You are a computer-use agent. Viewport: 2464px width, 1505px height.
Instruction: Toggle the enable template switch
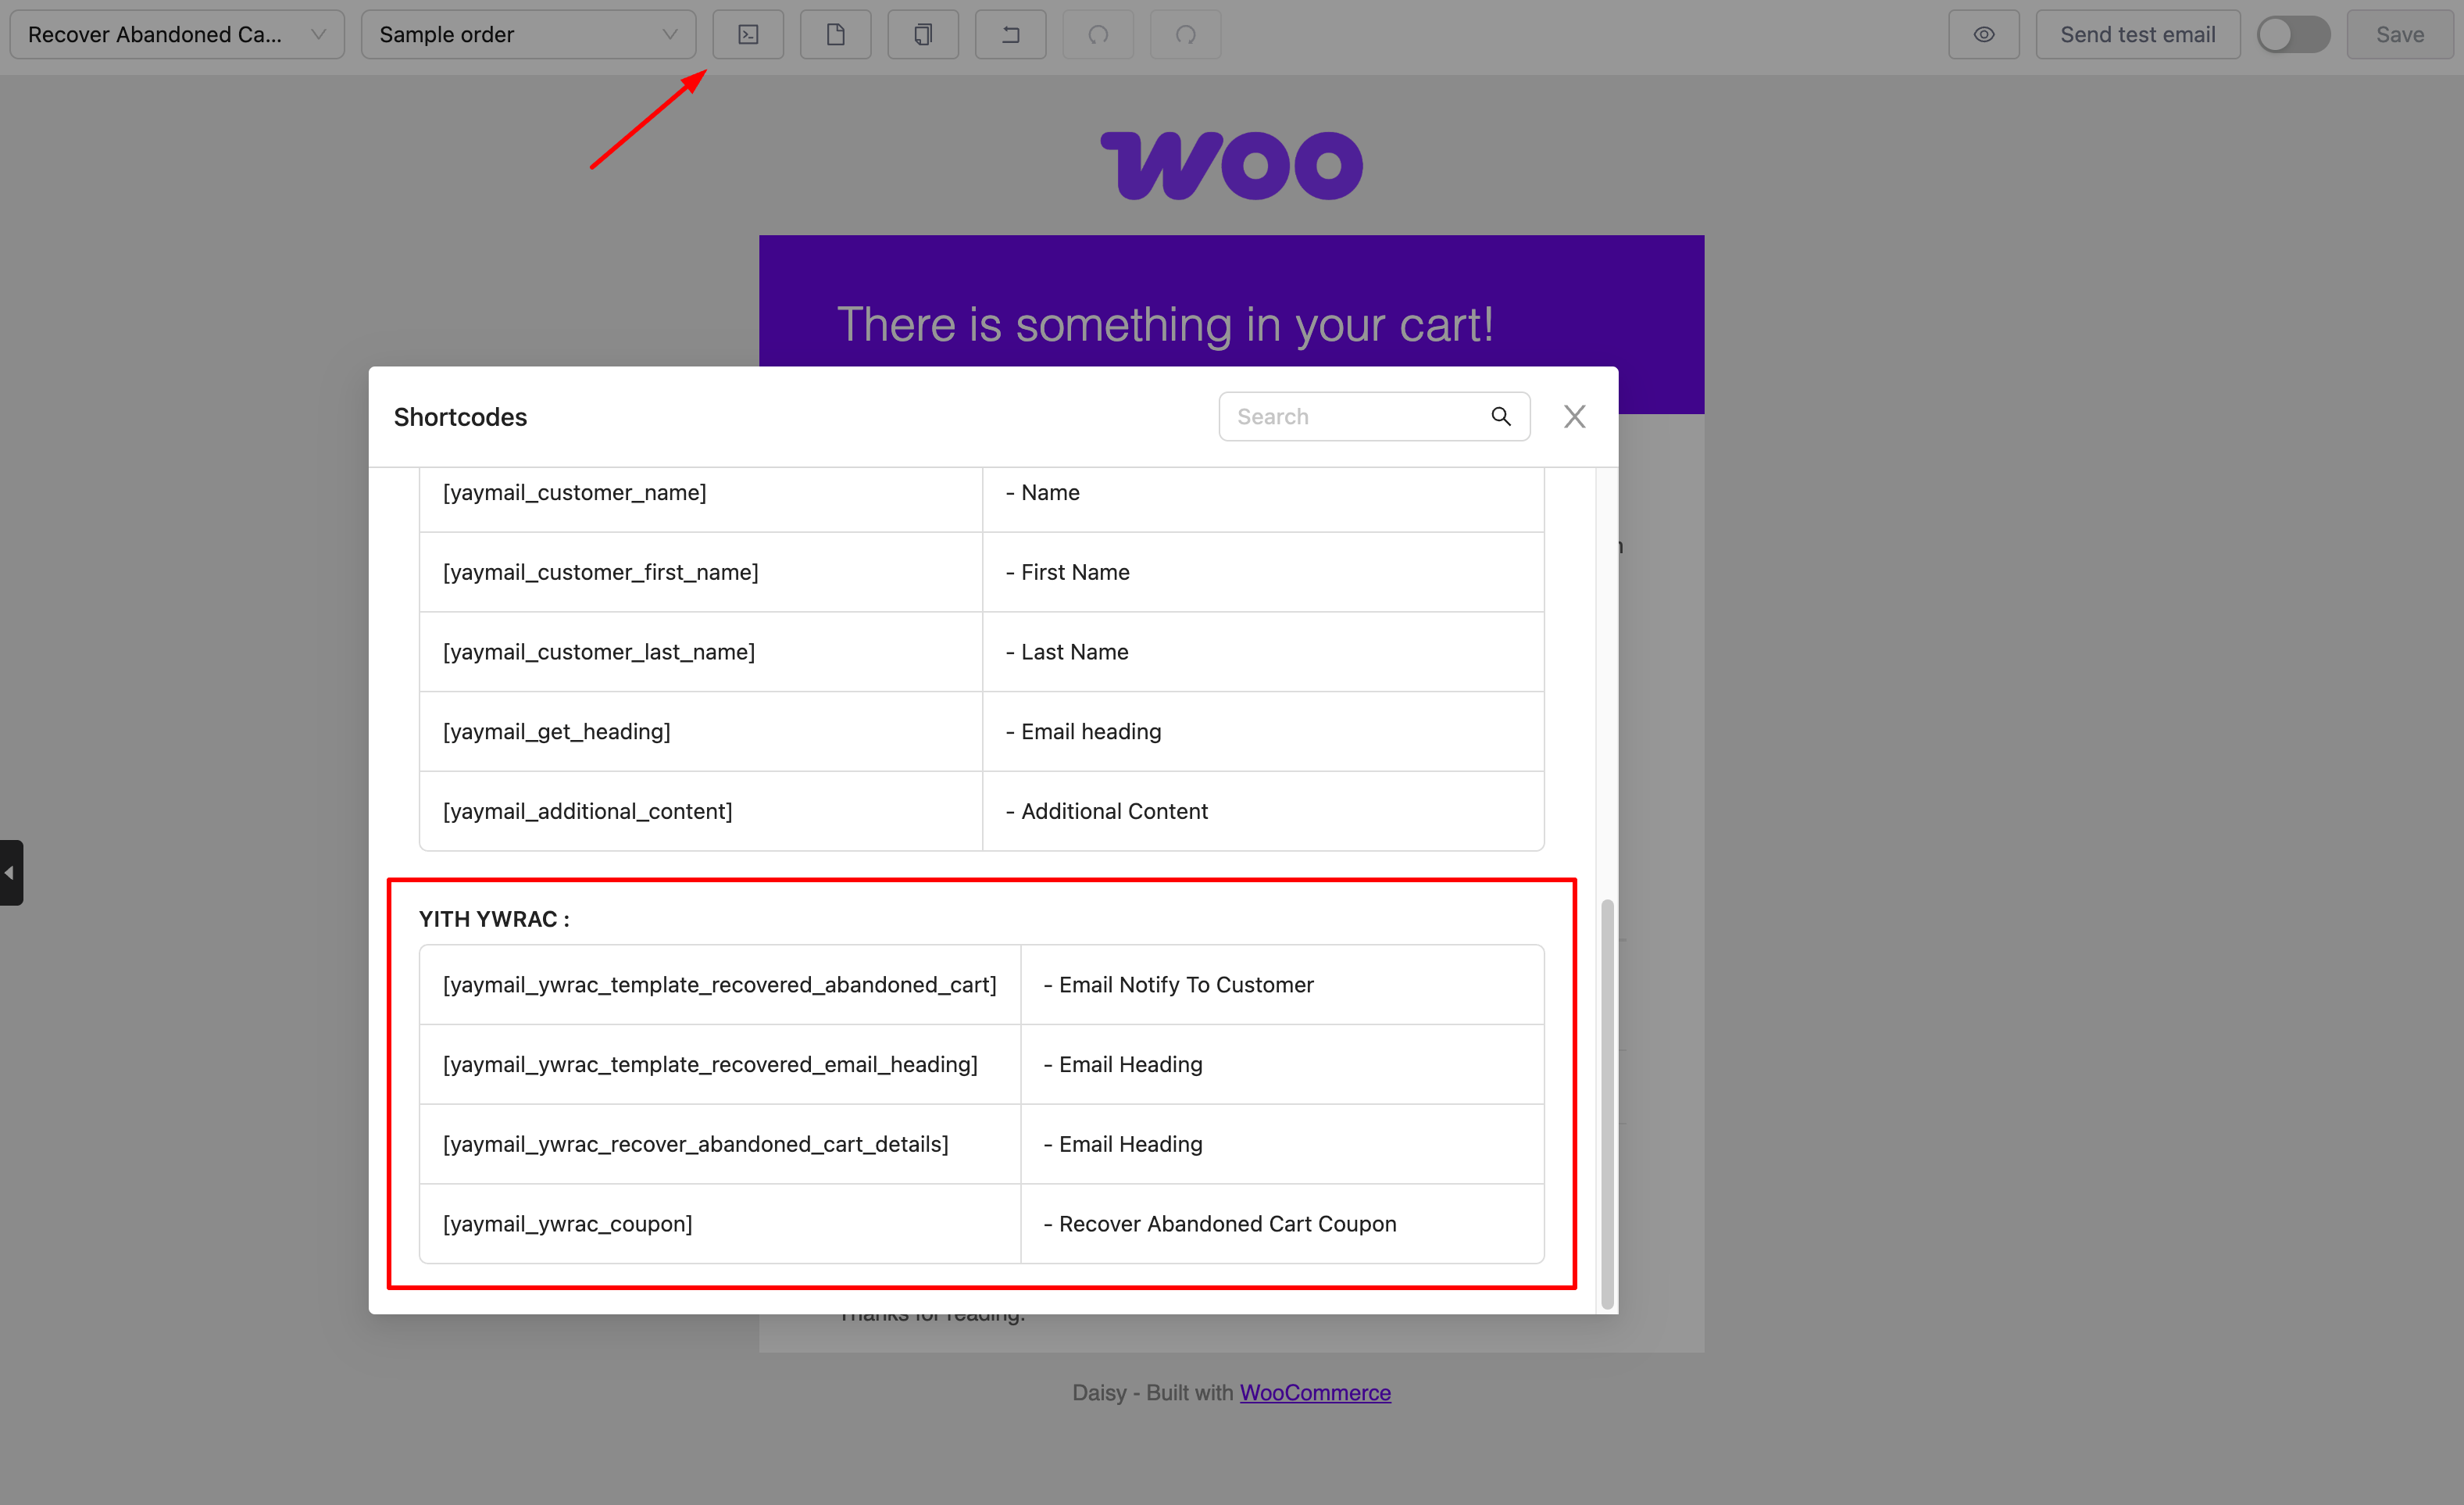coord(2292,35)
